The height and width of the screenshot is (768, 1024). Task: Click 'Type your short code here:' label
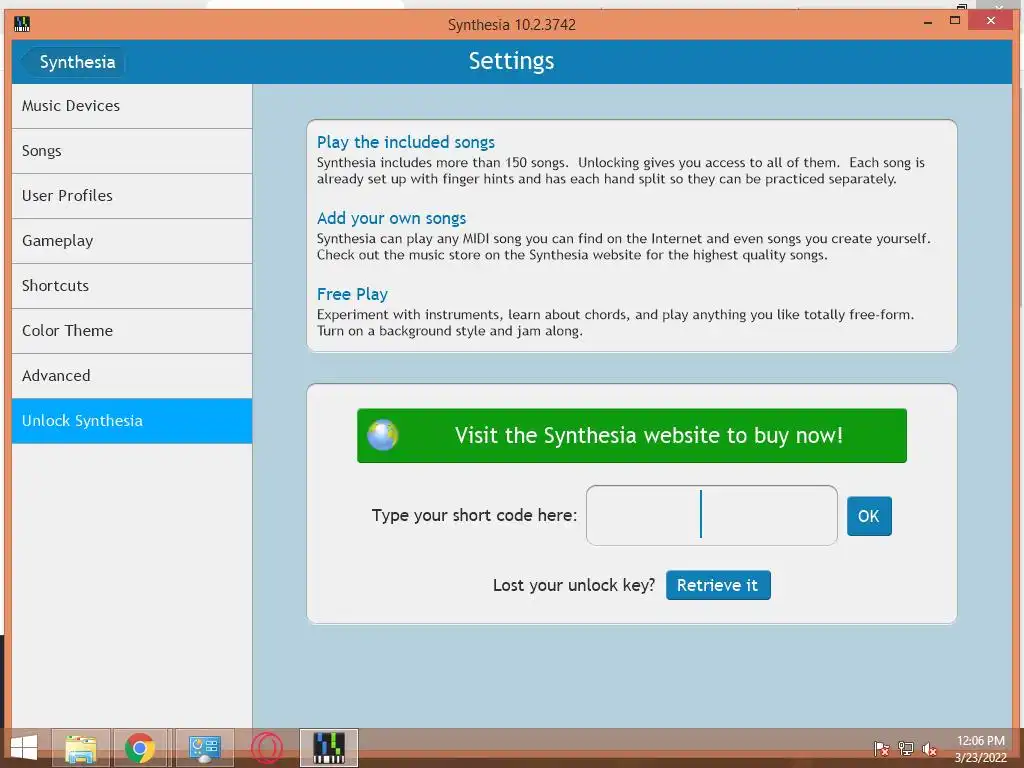click(474, 515)
